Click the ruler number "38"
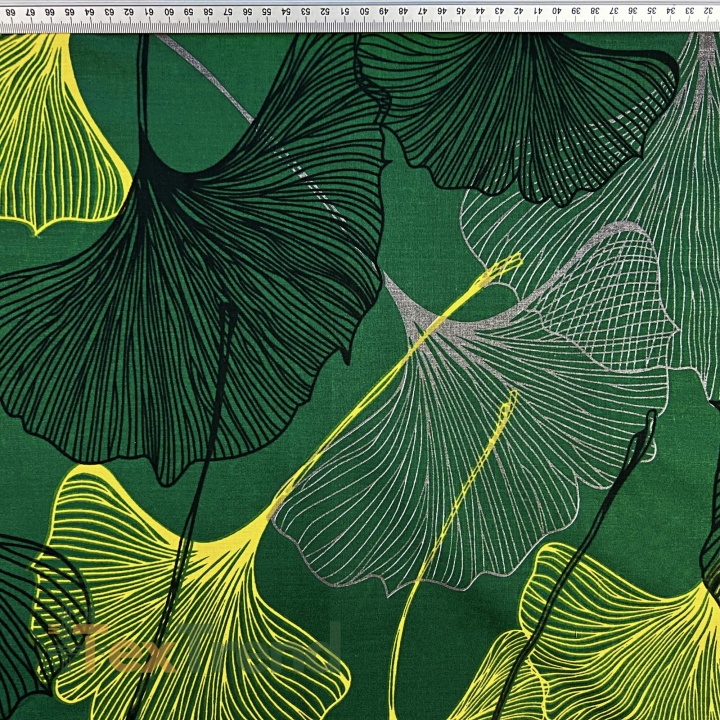 (x=595, y=10)
